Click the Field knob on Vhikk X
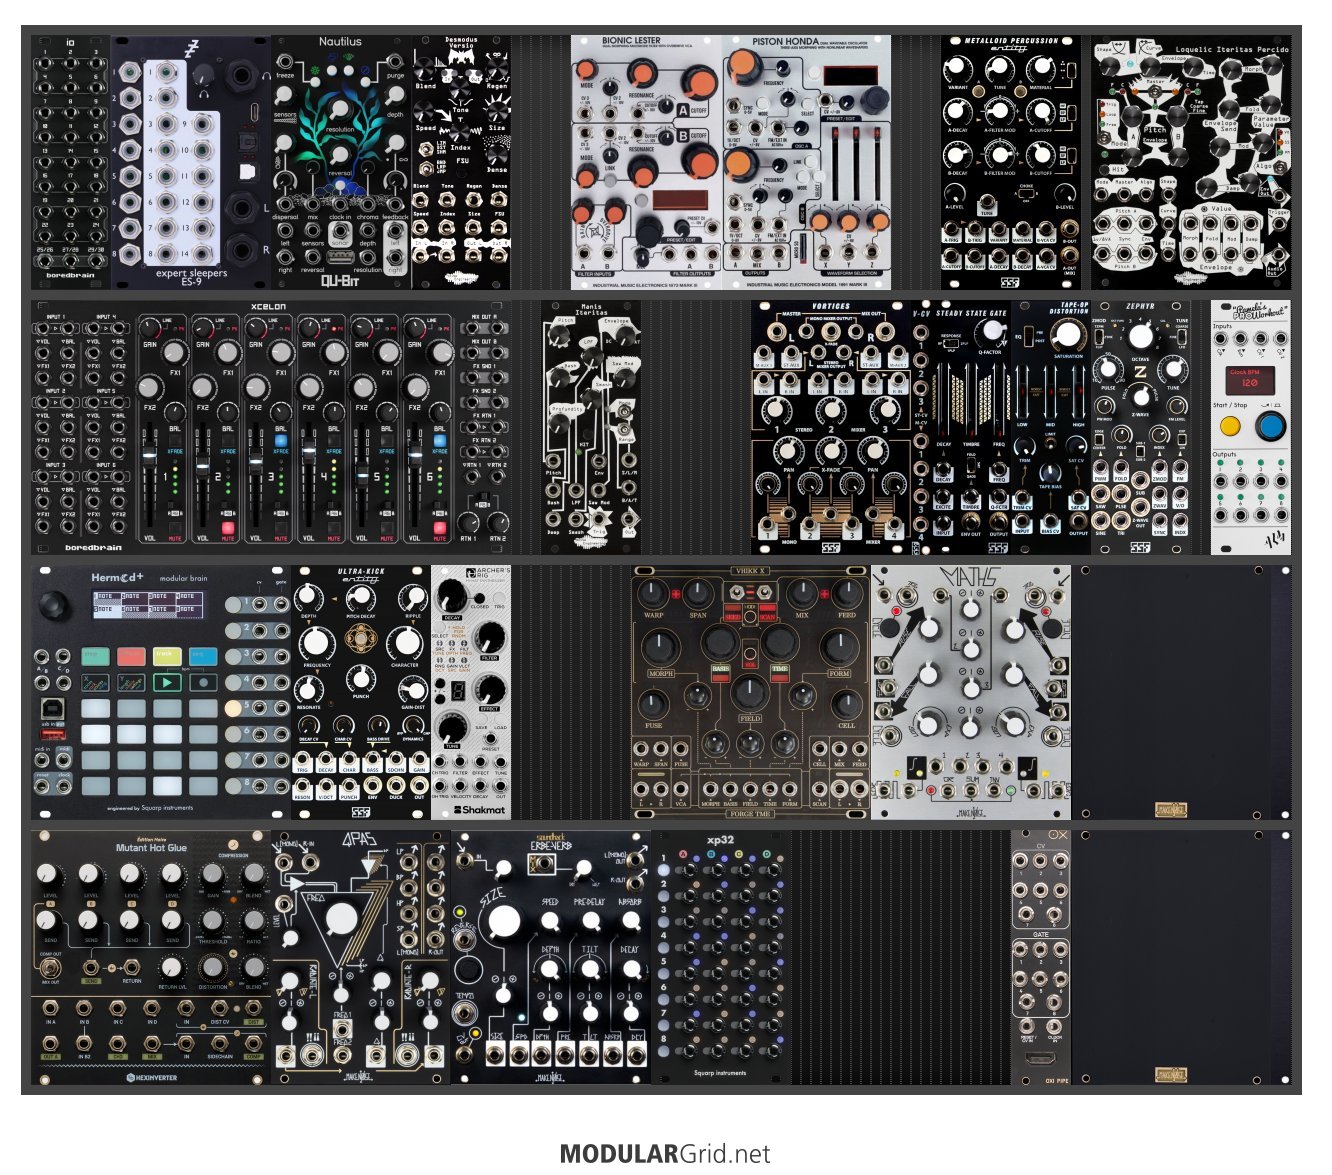This screenshot has height=1175, width=1332. click(750, 693)
